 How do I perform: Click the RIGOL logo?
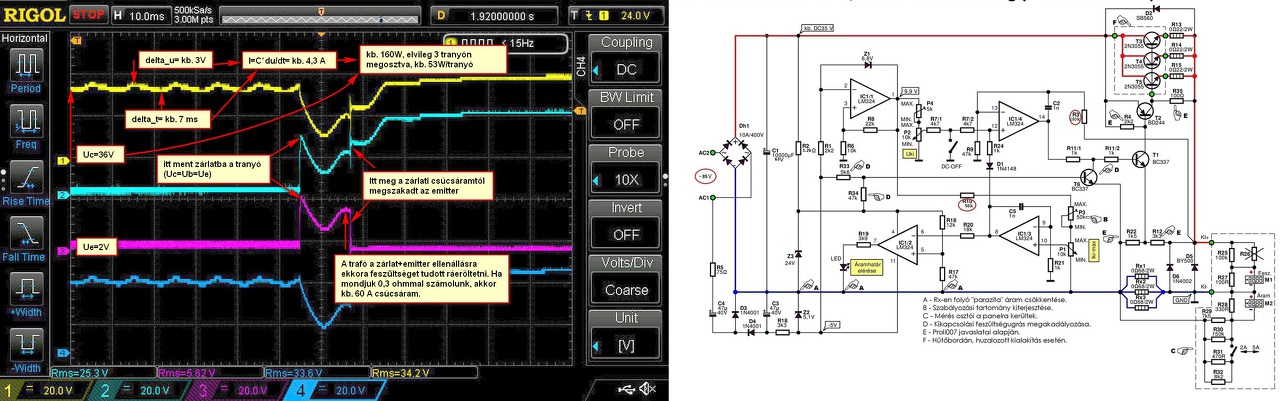pyautogui.click(x=34, y=15)
